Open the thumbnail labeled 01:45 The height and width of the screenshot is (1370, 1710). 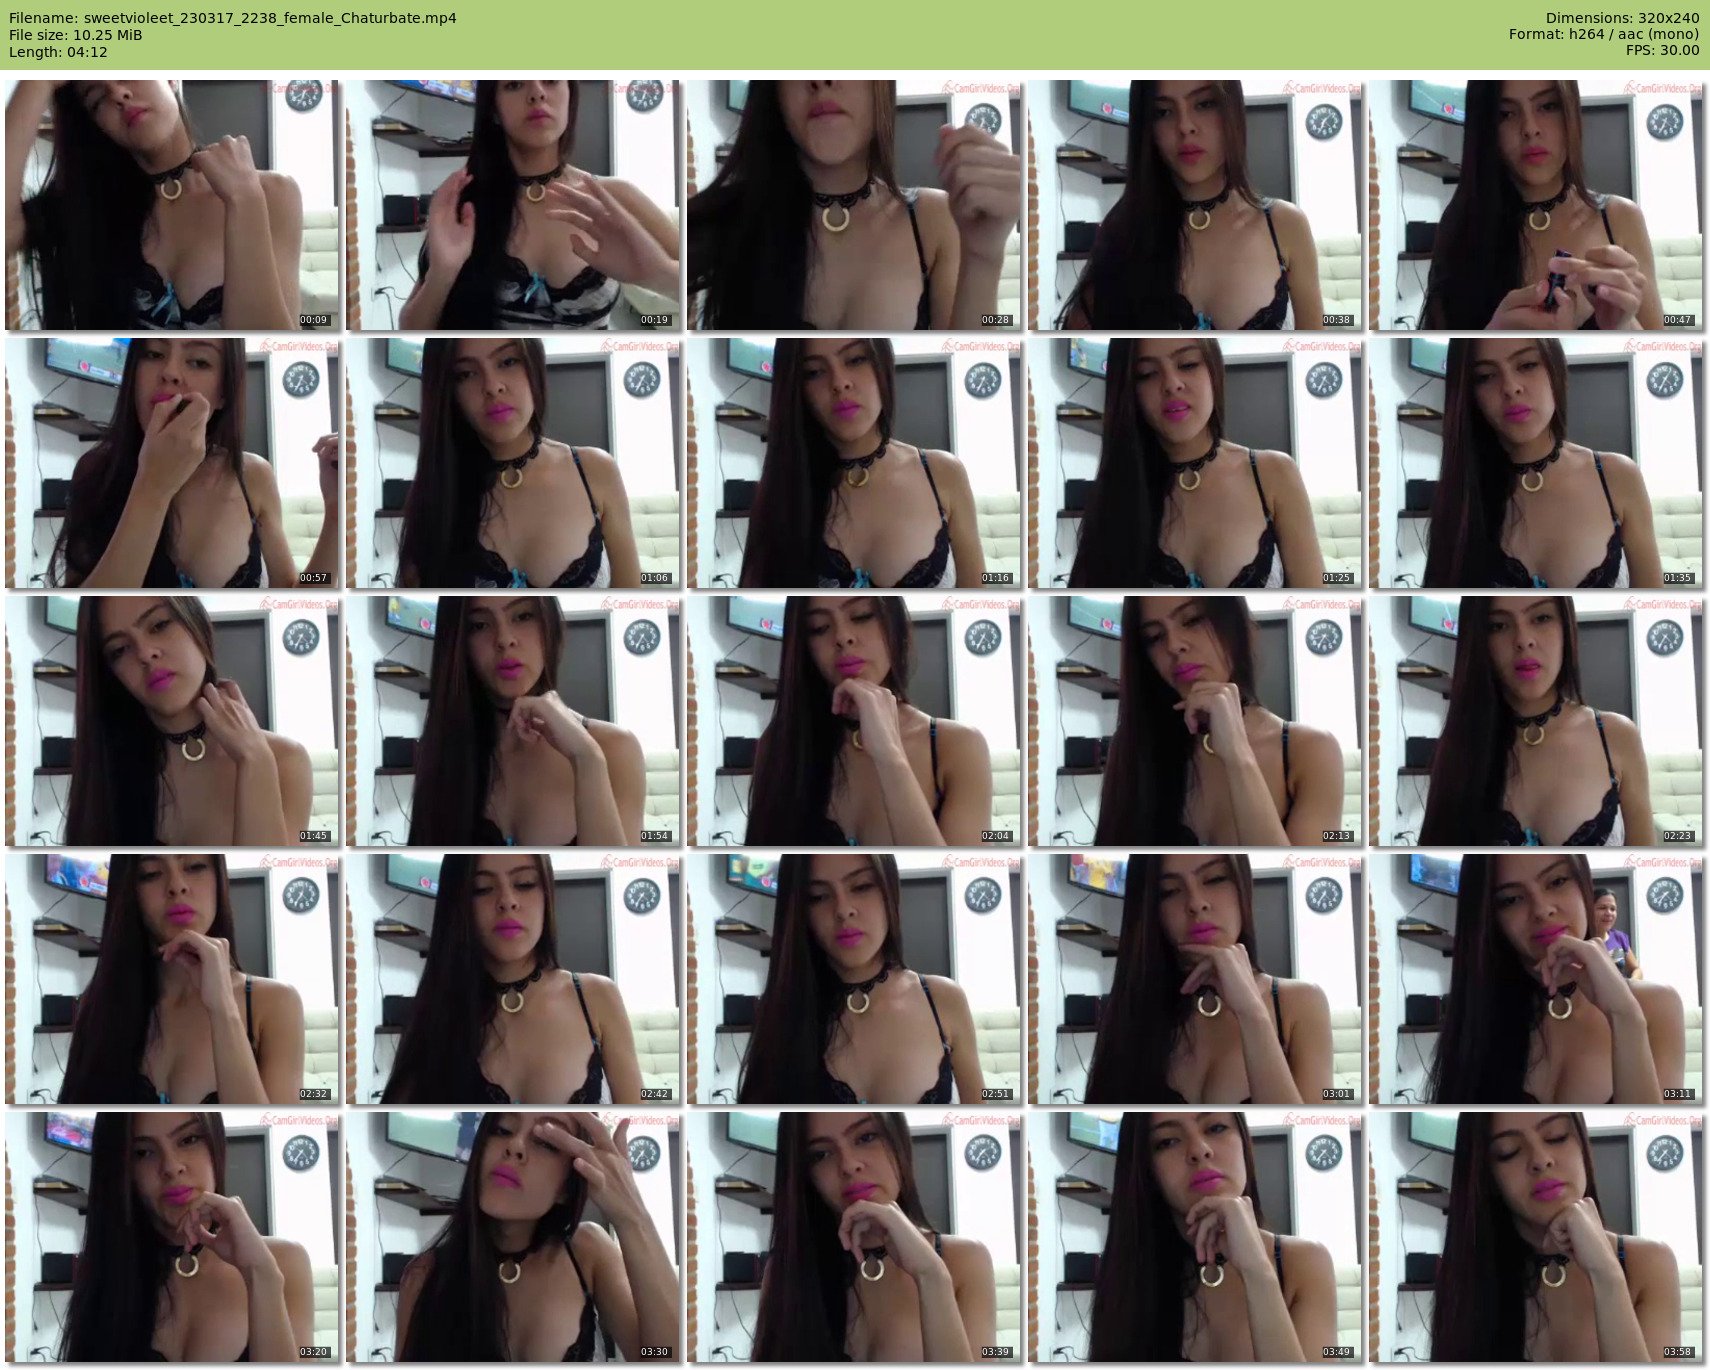(x=172, y=721)
